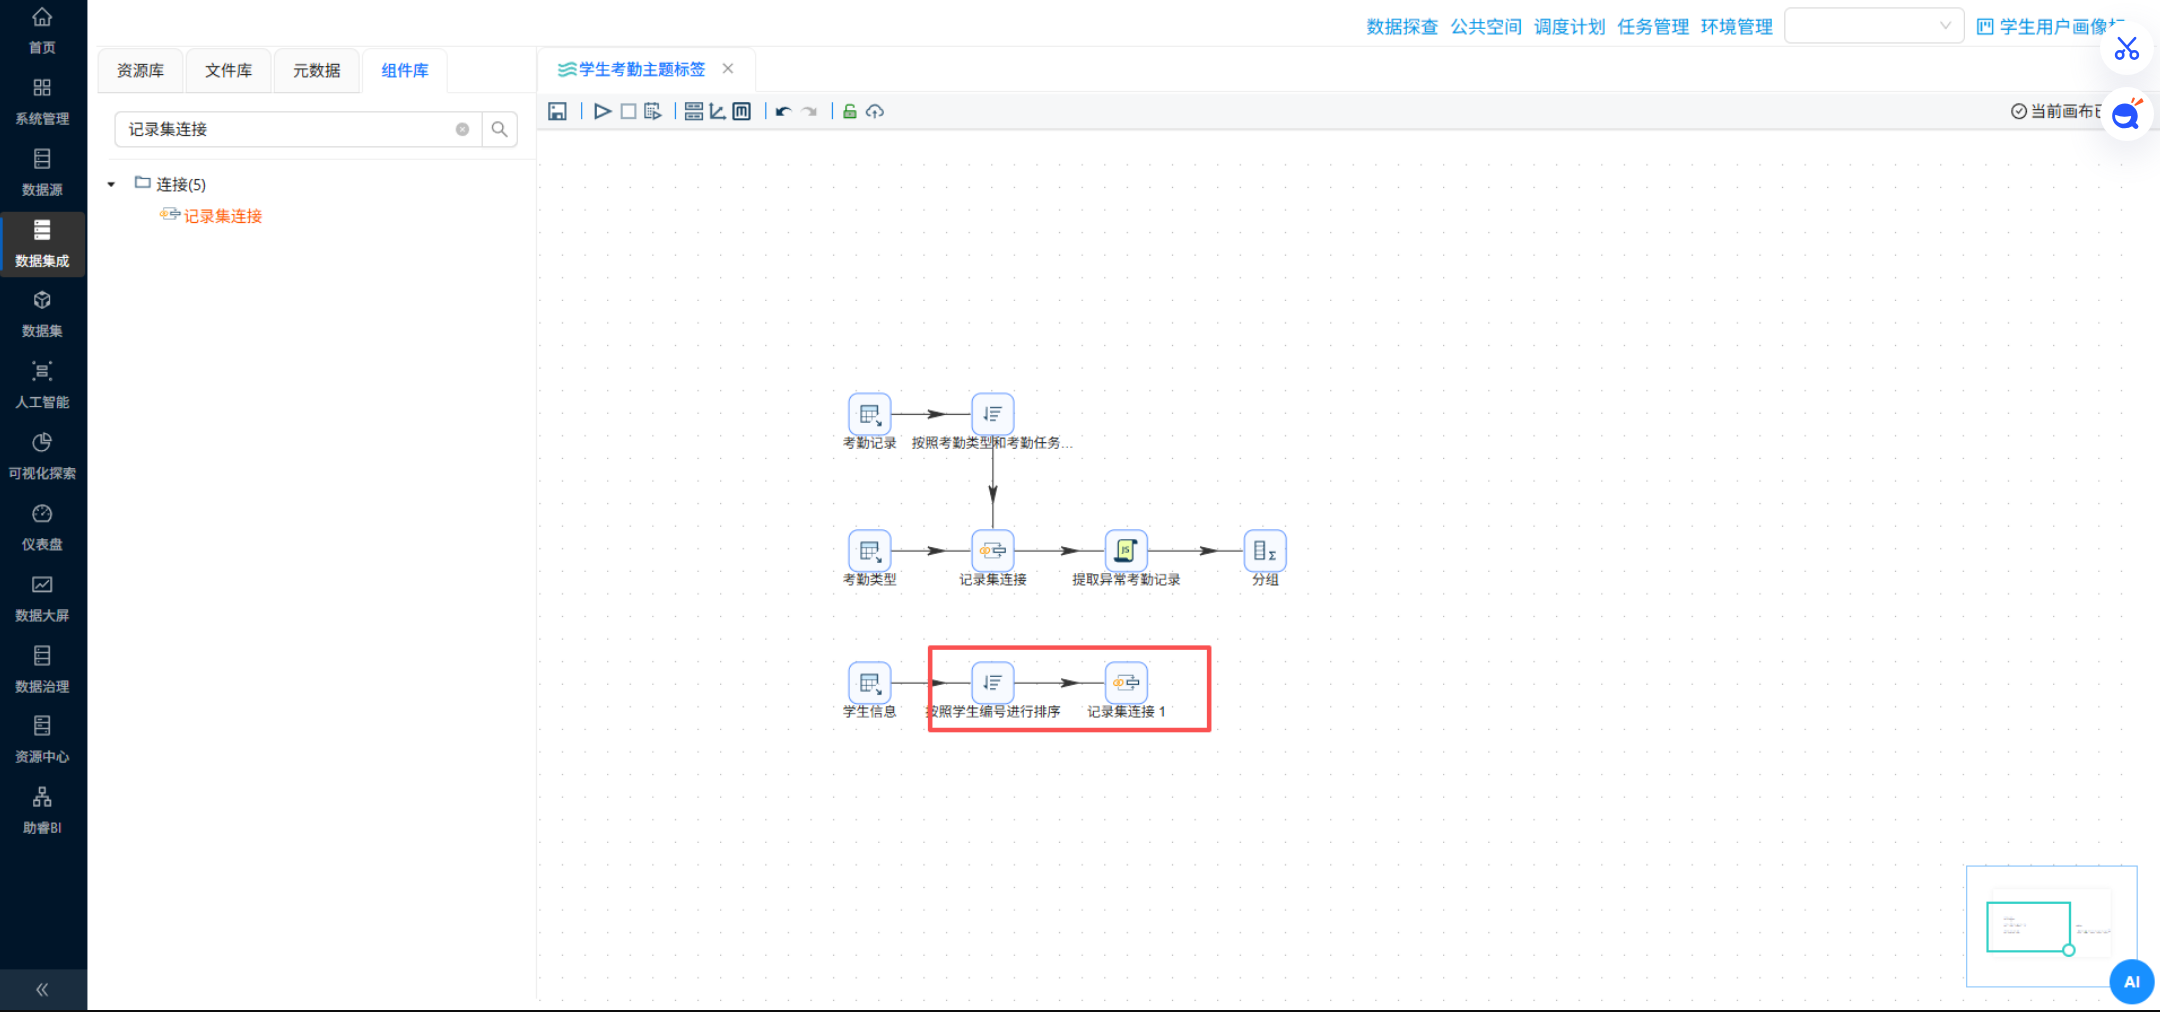Collapse the 连接(5) tree folder

[111, 184]
